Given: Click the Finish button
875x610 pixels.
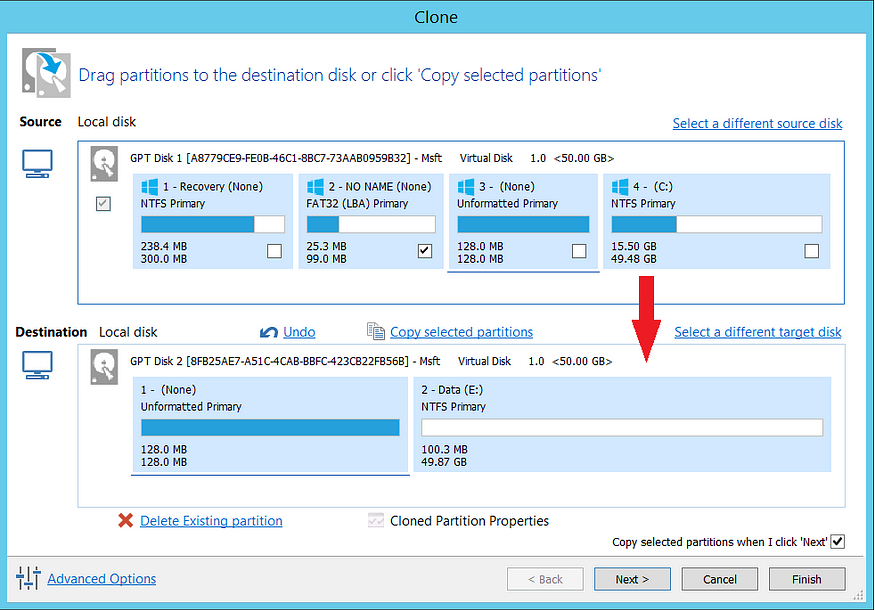Looking at the screenshot, I should (x=807, y=579).
